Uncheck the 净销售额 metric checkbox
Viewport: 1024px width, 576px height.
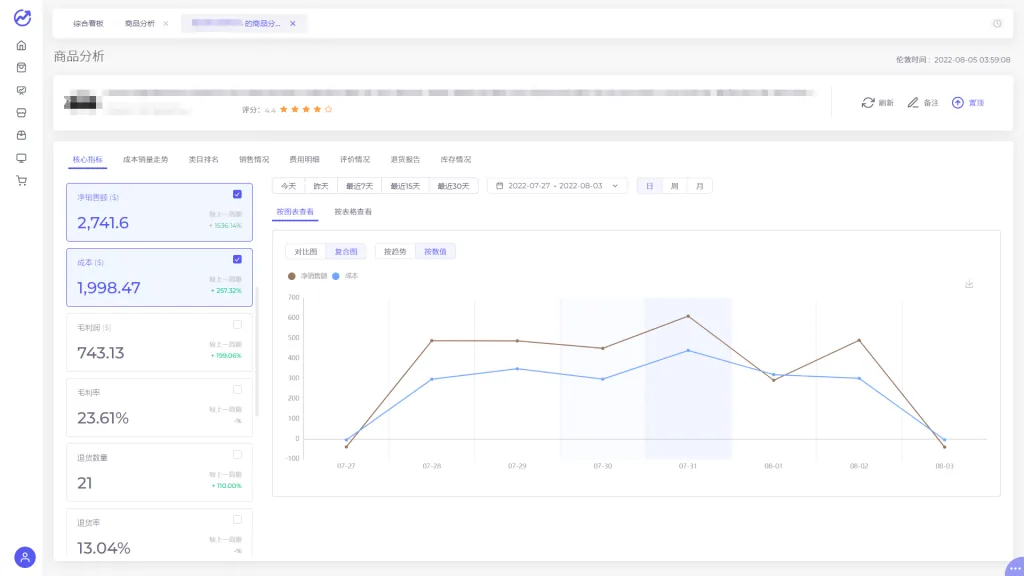pos(237,194)
